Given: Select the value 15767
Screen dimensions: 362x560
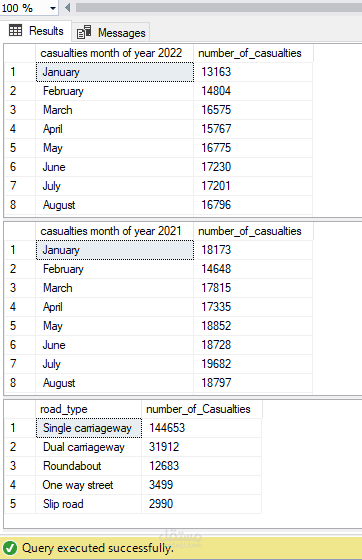Looking at the screenshot, I should click(253, 129).
